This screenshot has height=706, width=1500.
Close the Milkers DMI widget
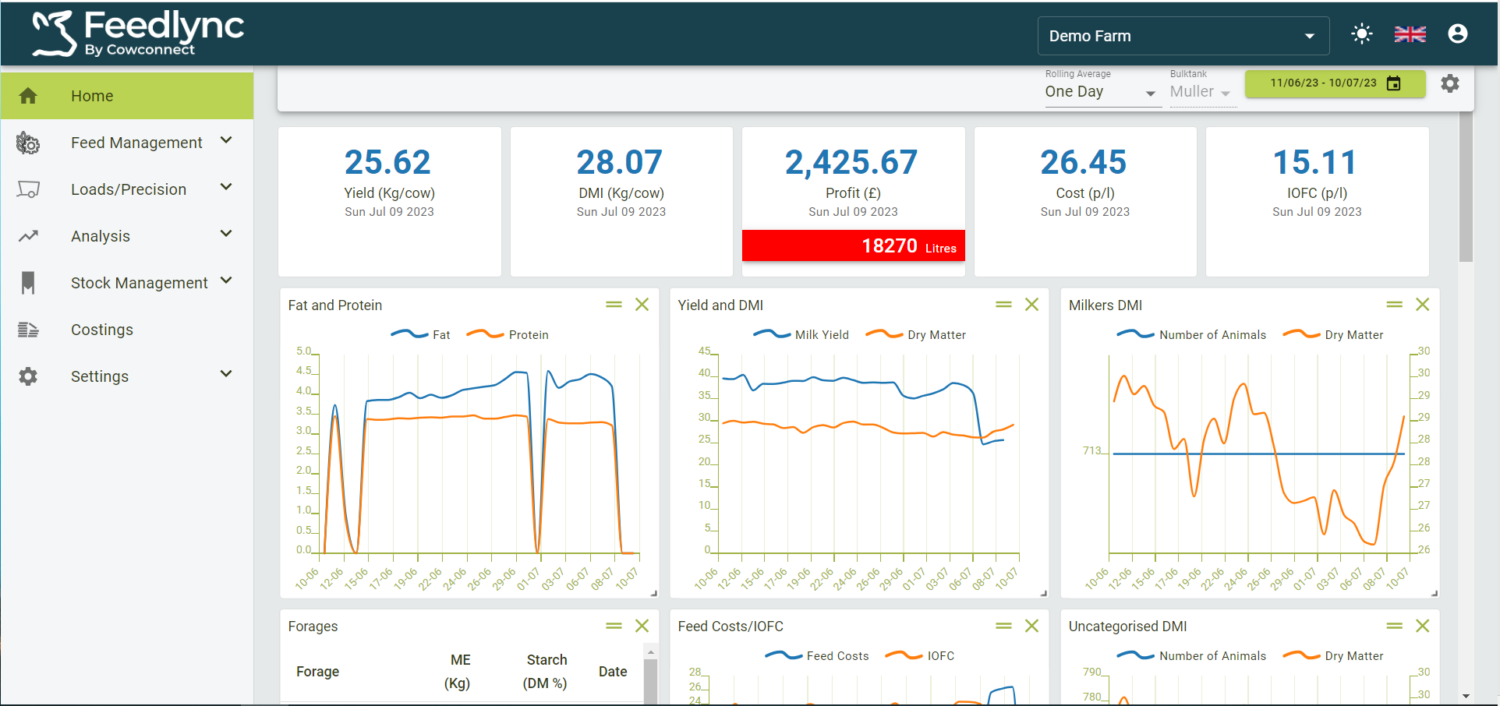tap(1422, 304)
